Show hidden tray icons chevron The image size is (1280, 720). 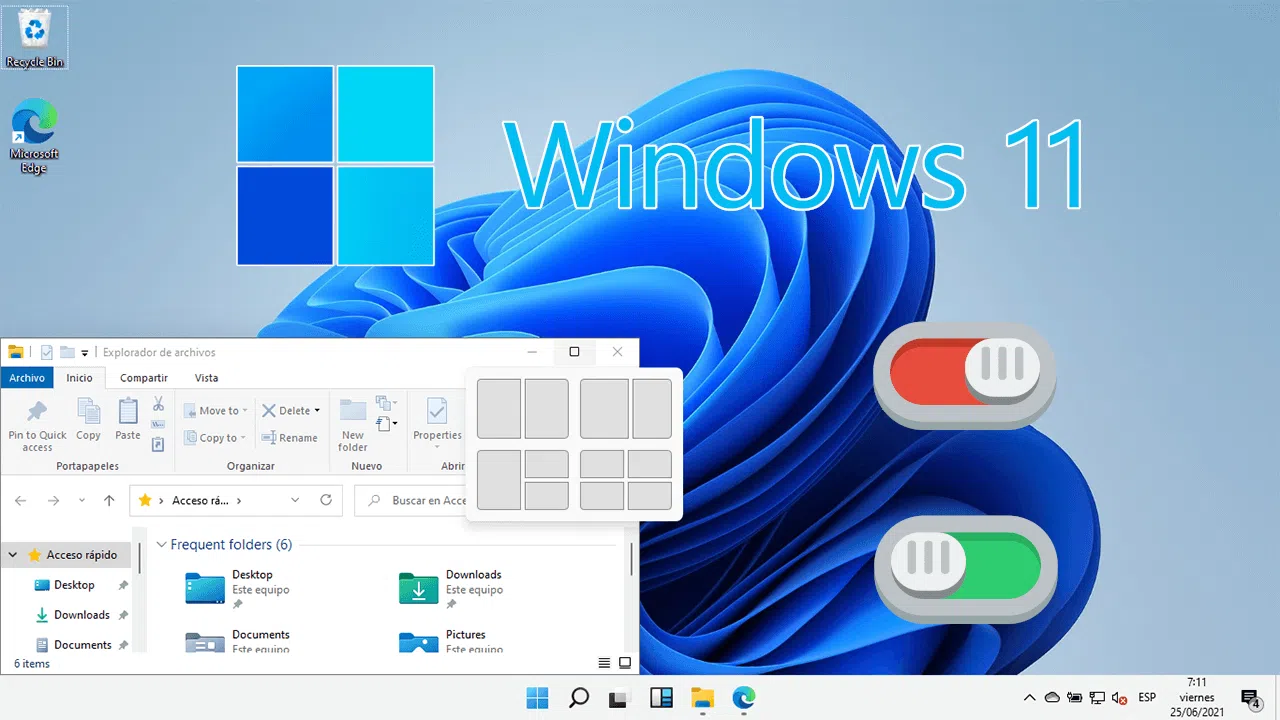tap(1029, 698)
